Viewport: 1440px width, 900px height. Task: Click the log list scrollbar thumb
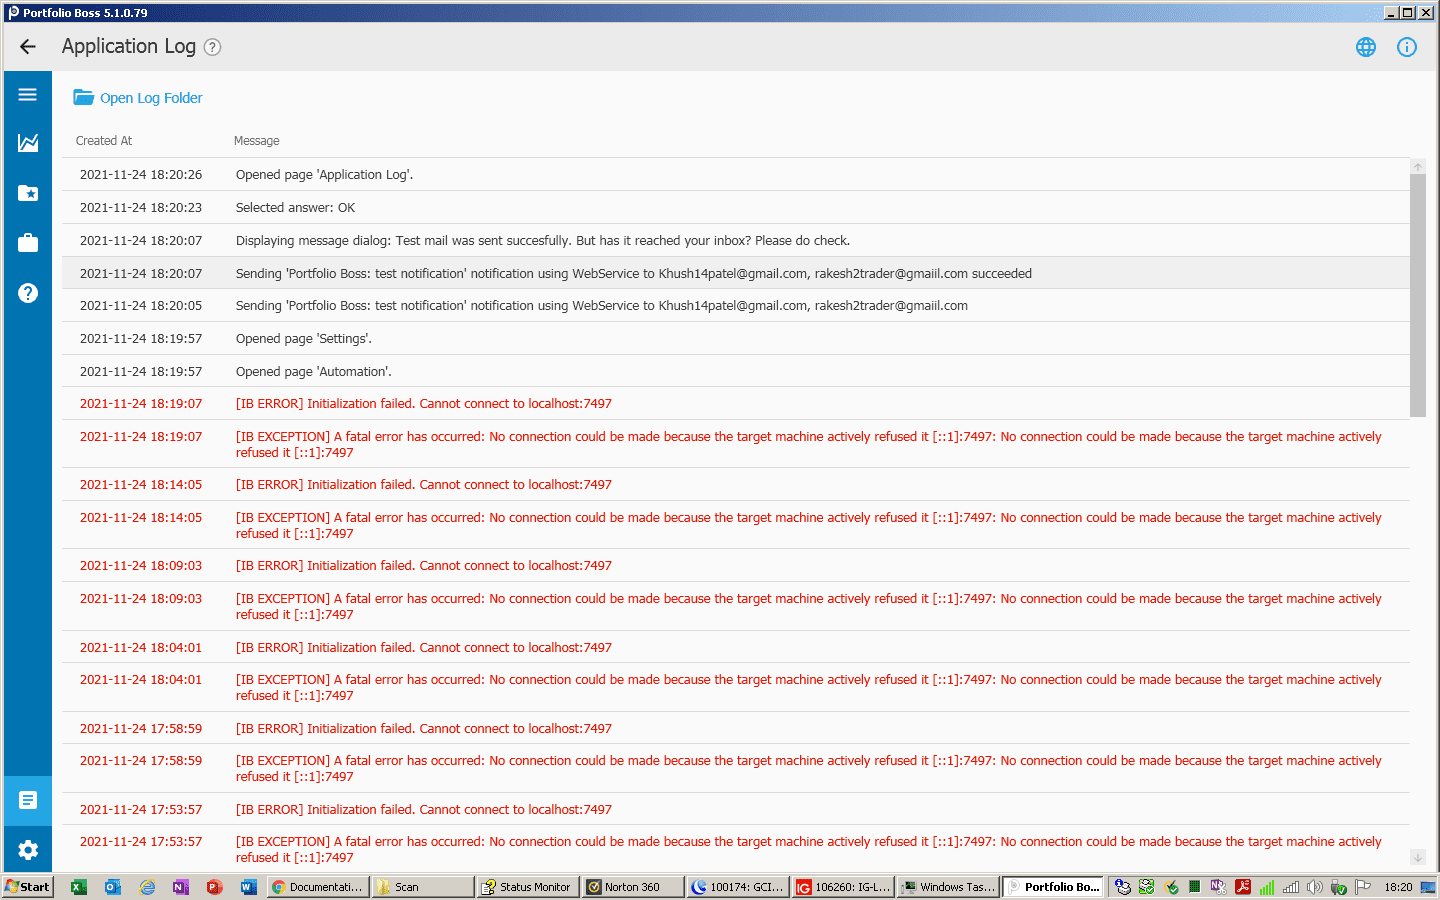[x=1417, y=295]
